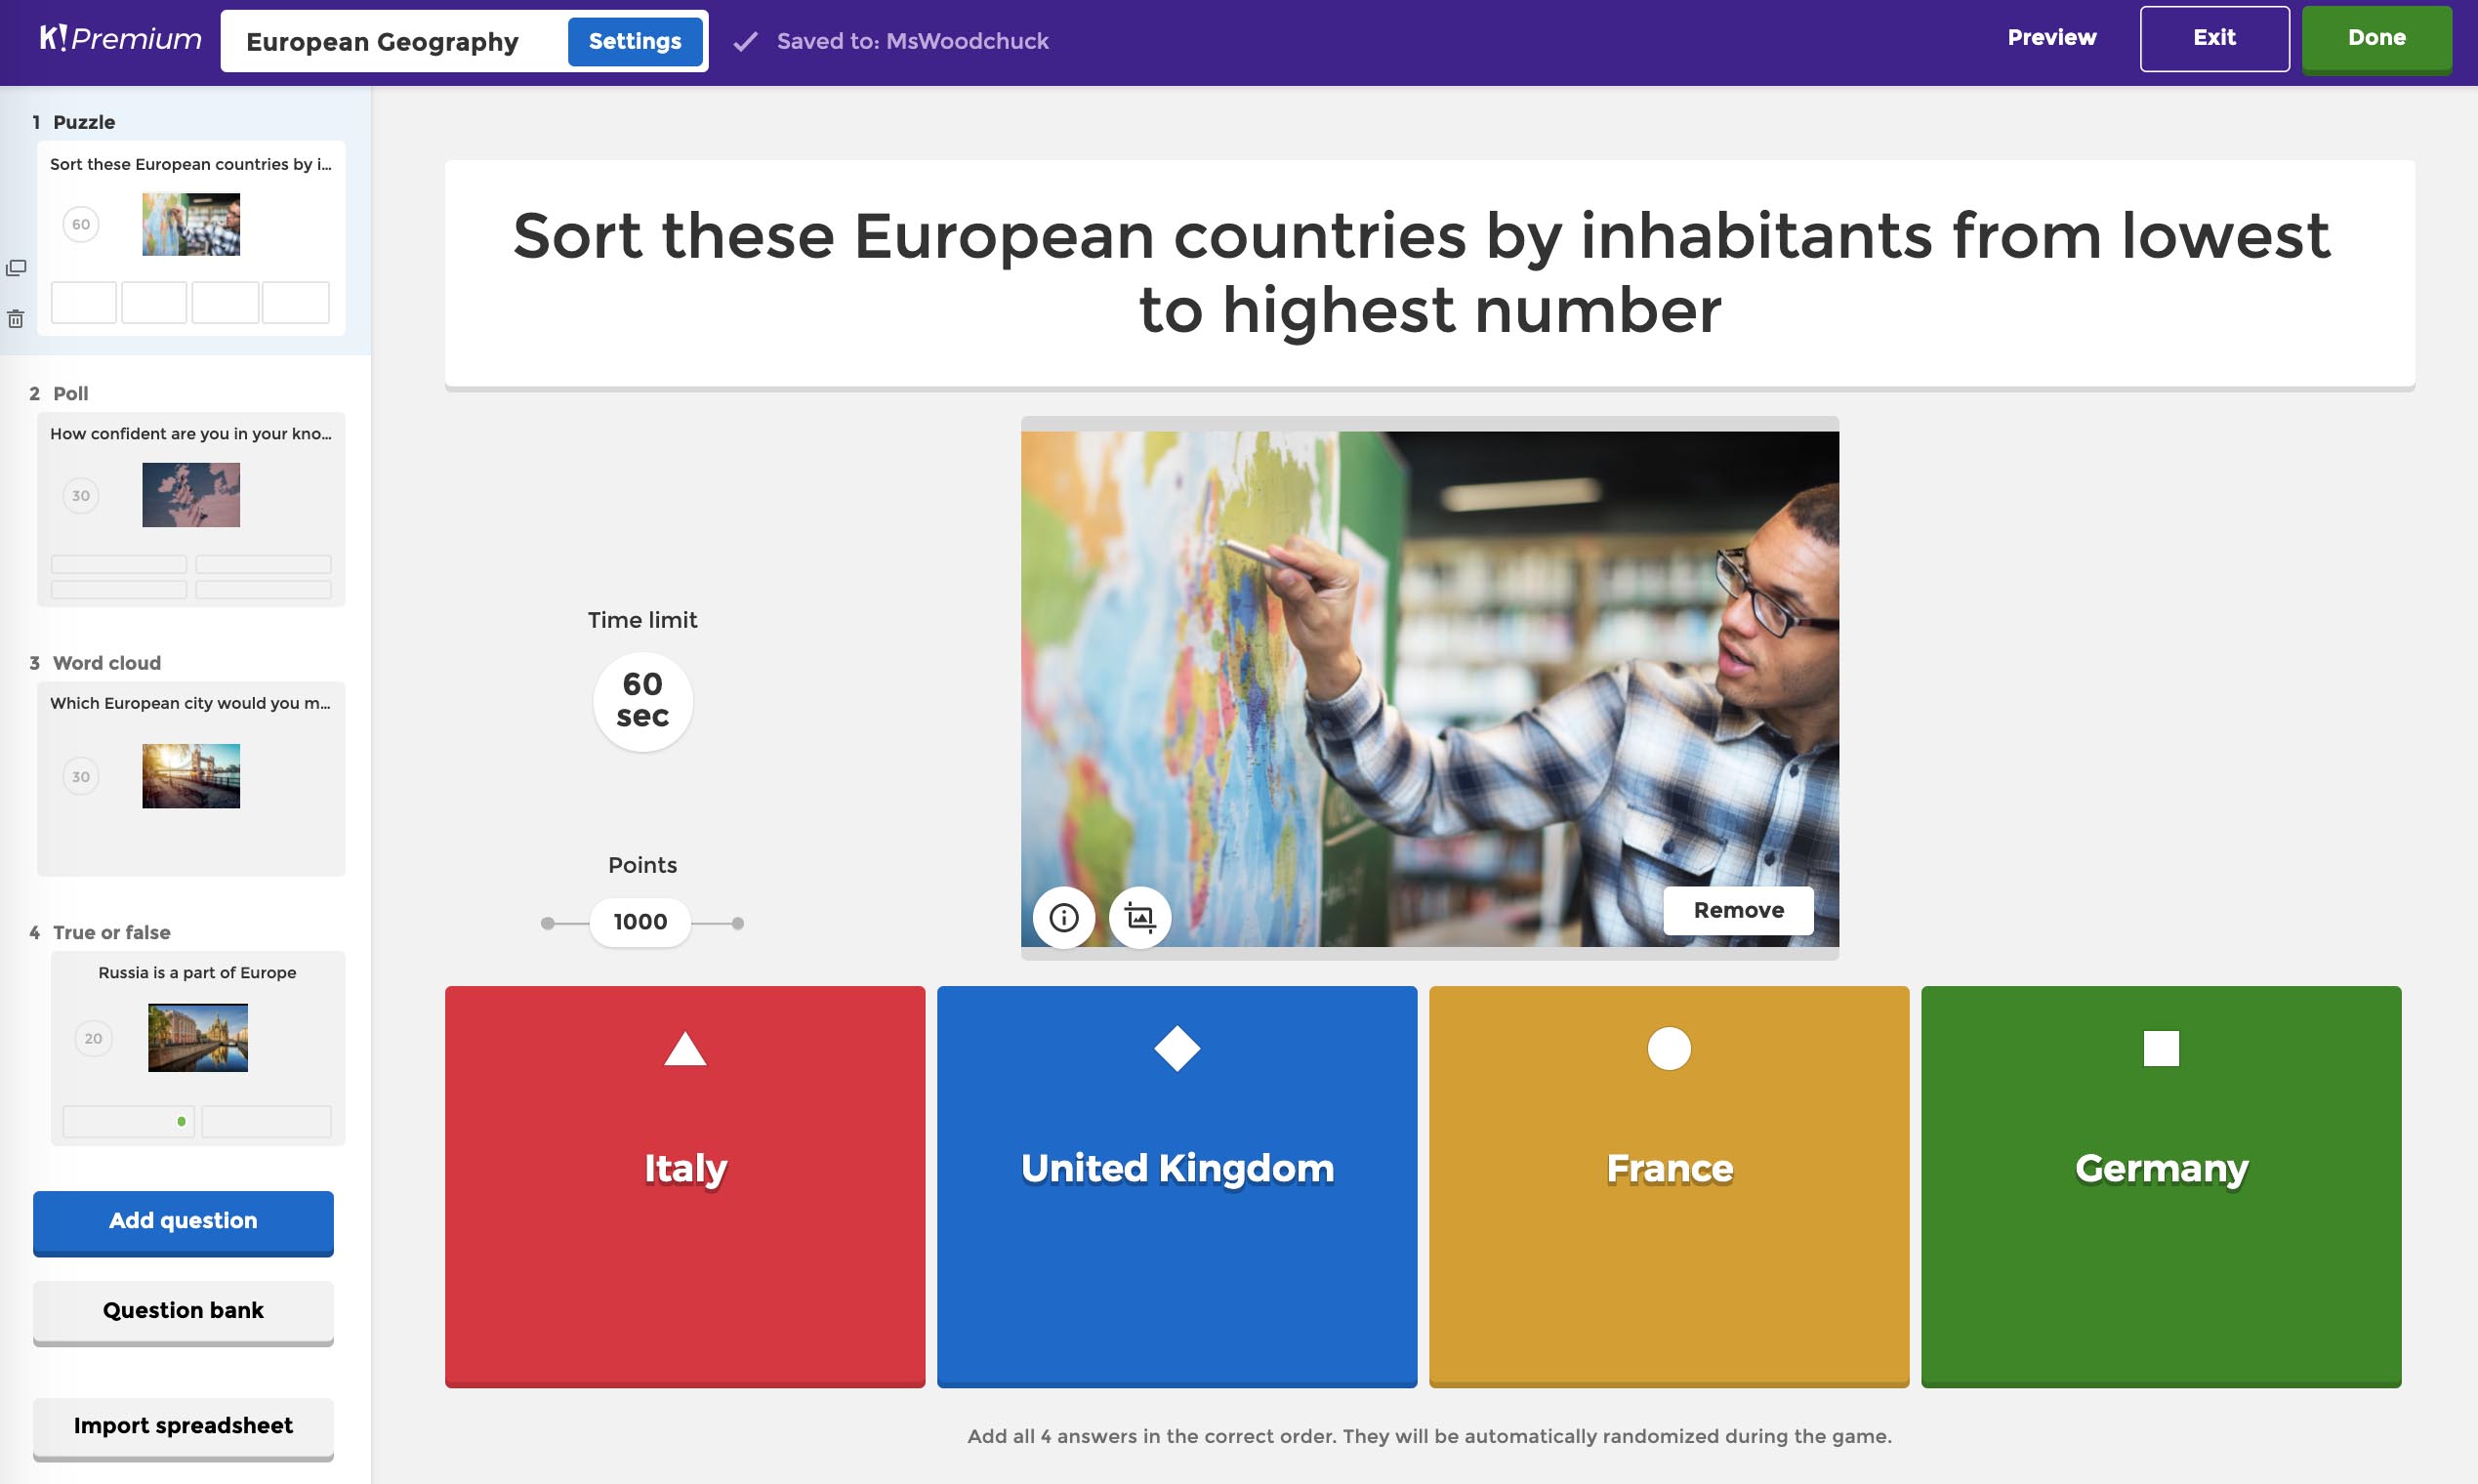Click the checkmark saved indicator icon
Viewport: 2478px width, 1484px height.
click(x=744, y=41)
